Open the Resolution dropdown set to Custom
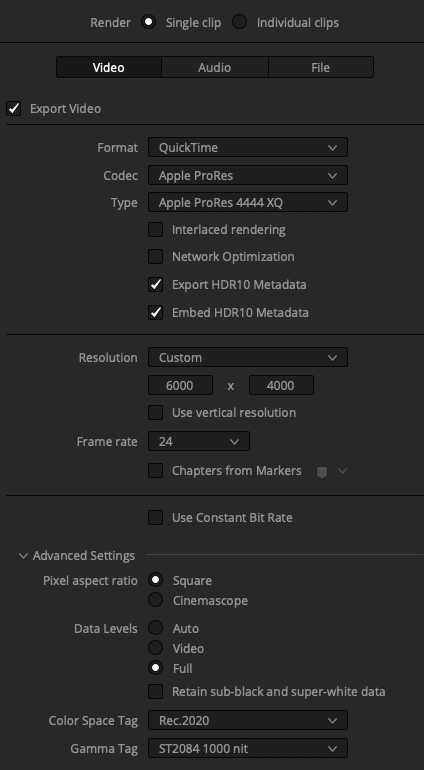This screenshot has width=424, height=770. click(x=248, y=358)
